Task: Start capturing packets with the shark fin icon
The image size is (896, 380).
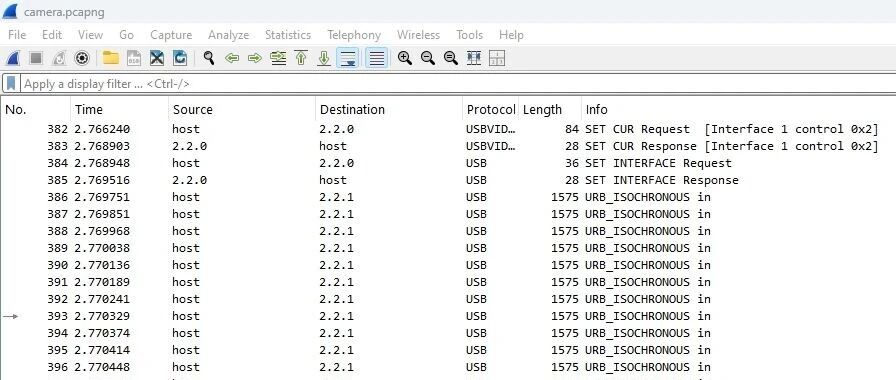Action: click(x=13, y=58)
